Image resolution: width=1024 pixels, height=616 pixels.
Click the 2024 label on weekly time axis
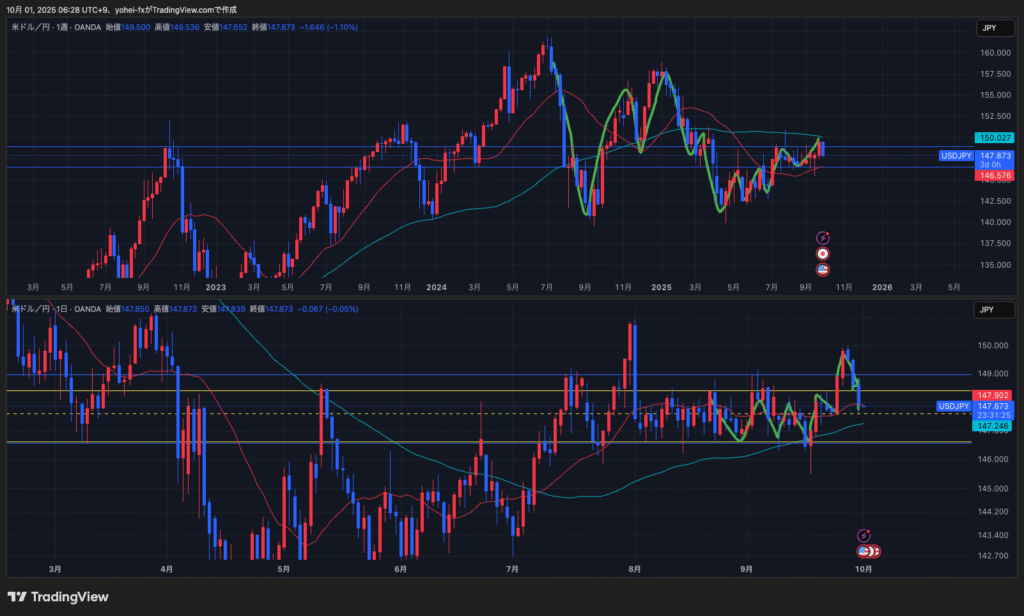436,287
